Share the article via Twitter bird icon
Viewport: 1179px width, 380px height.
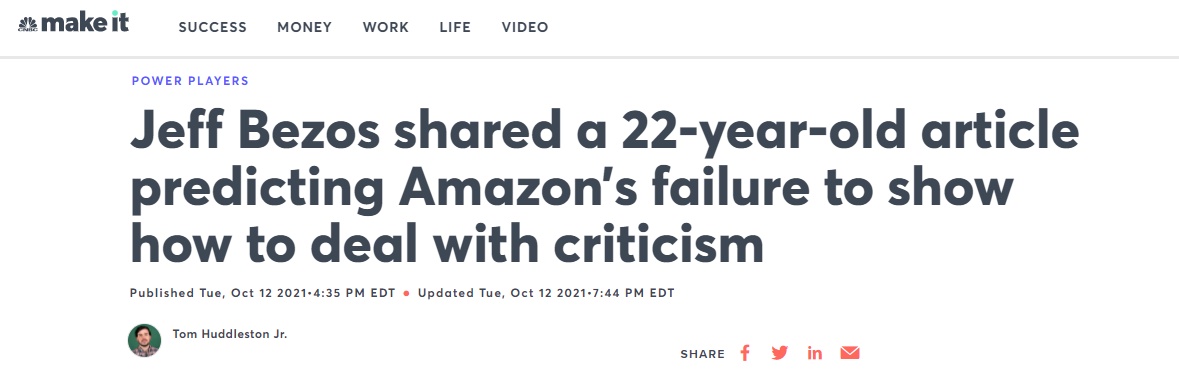coord(780,353)
